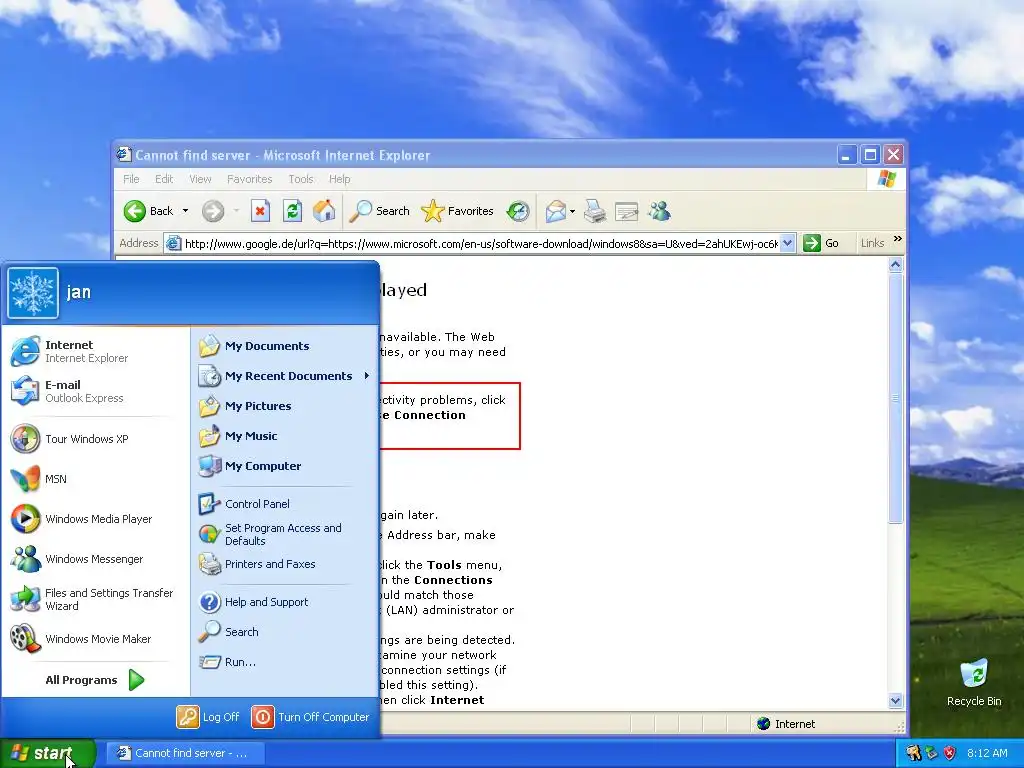Launch Internet Explorer from Start menu
1024x768 pixels.
click(x=94, y=351)
